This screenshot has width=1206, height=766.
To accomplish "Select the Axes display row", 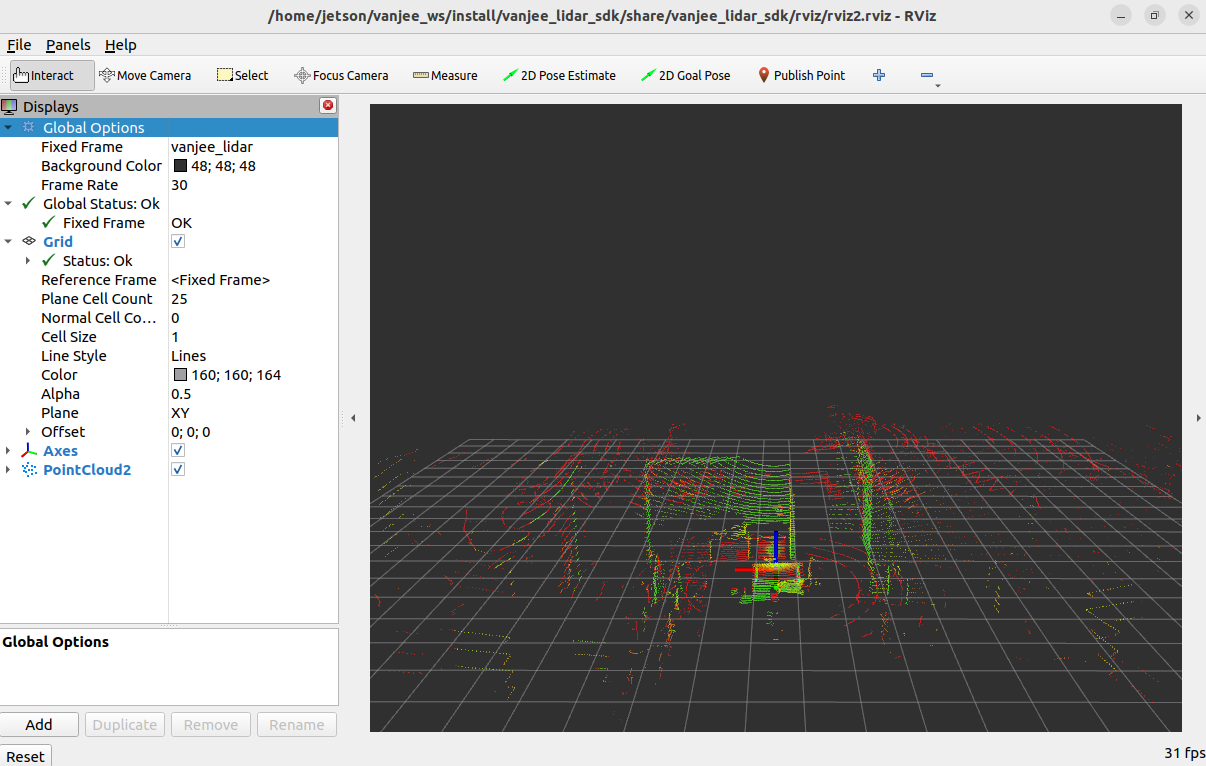I will tap(169, 451).
